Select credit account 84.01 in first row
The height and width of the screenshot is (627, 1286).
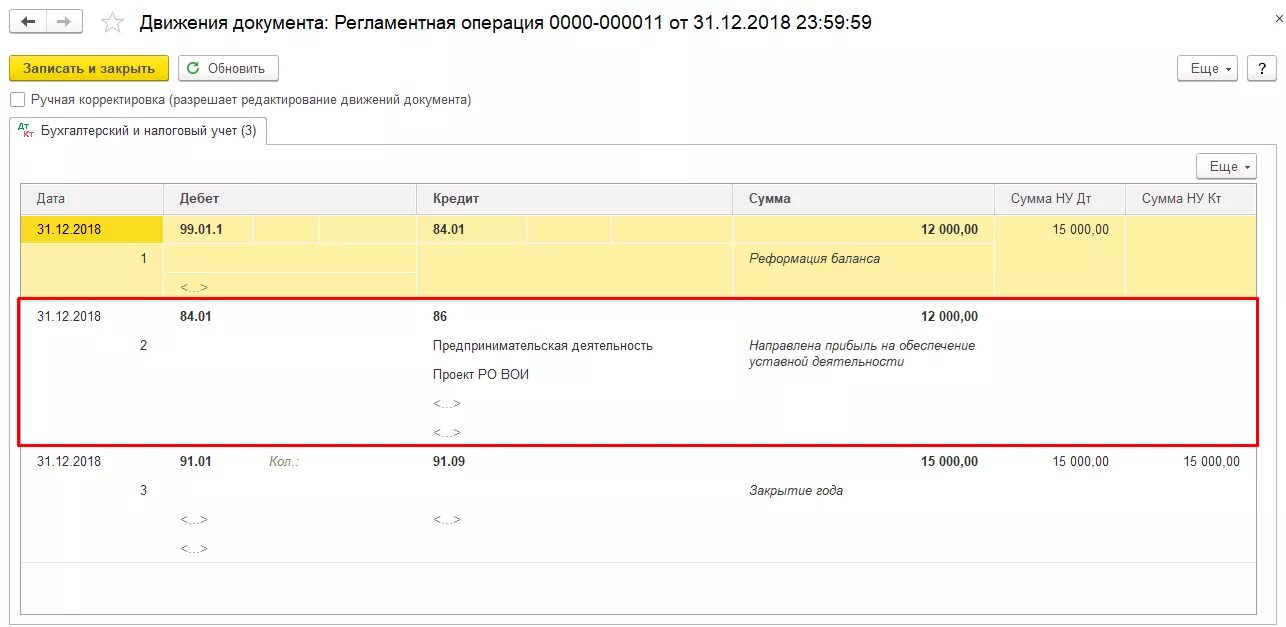click(x=471, y=230)
